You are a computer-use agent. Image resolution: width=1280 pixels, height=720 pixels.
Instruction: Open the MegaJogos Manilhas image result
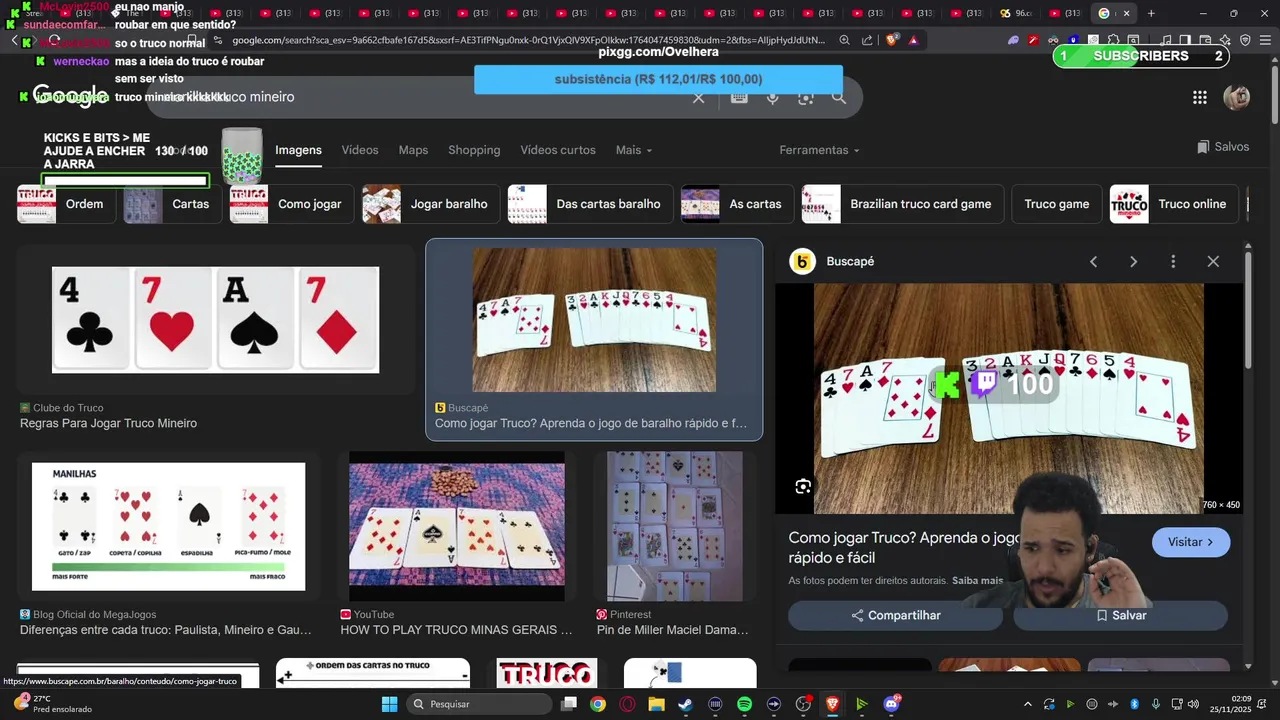coord(168,526)
